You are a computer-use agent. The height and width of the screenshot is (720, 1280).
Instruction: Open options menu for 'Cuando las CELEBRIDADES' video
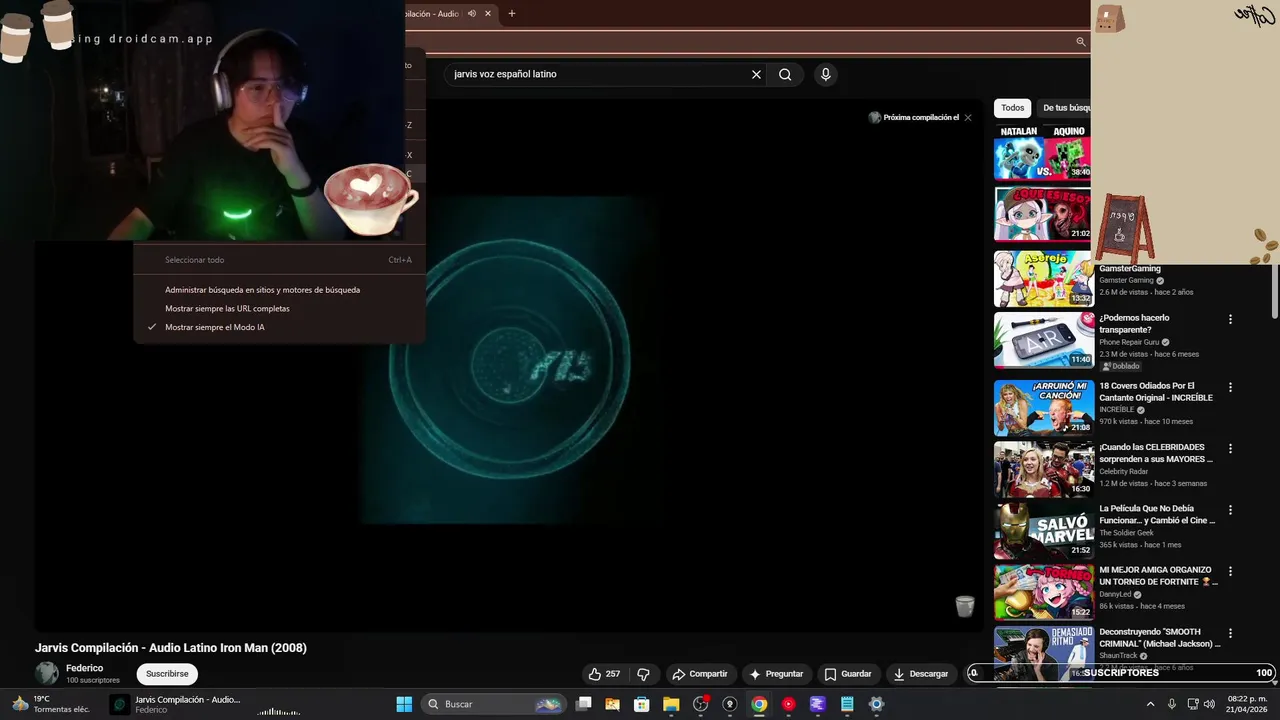[1230, 449]
